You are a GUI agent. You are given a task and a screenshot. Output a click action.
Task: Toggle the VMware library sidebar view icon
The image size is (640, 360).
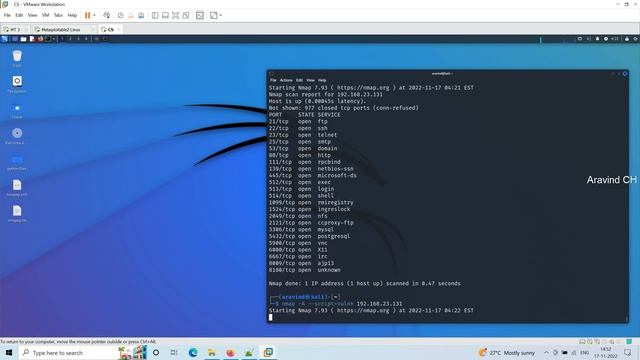coord(155,16)
